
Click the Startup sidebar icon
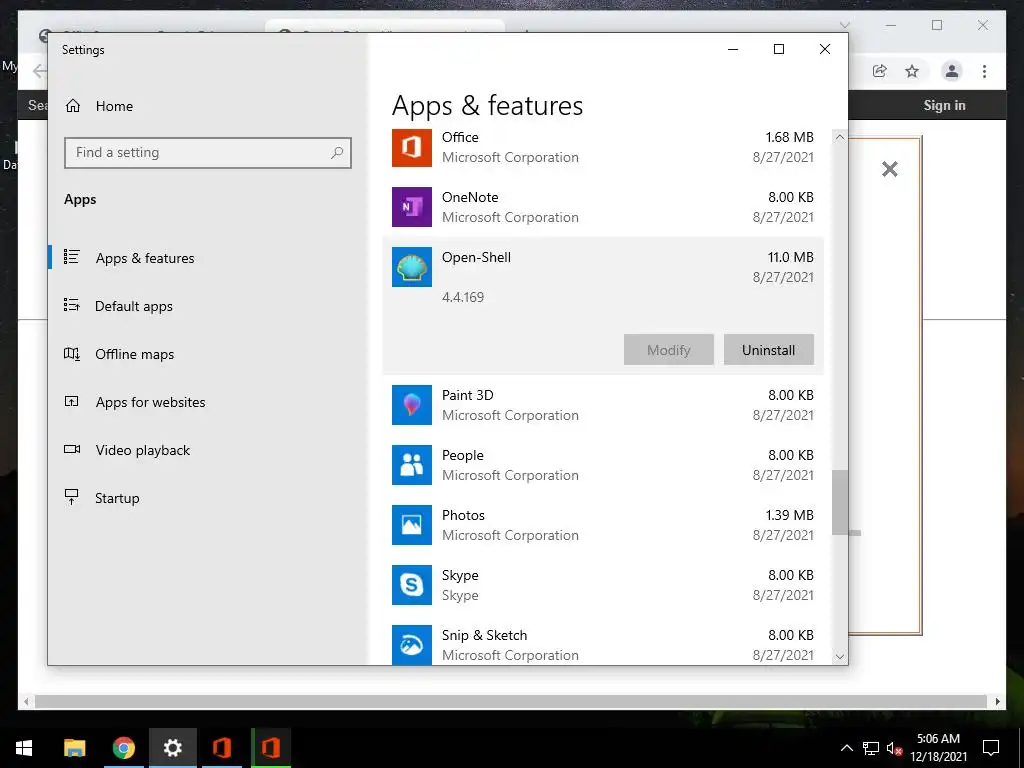click(71, 497)
